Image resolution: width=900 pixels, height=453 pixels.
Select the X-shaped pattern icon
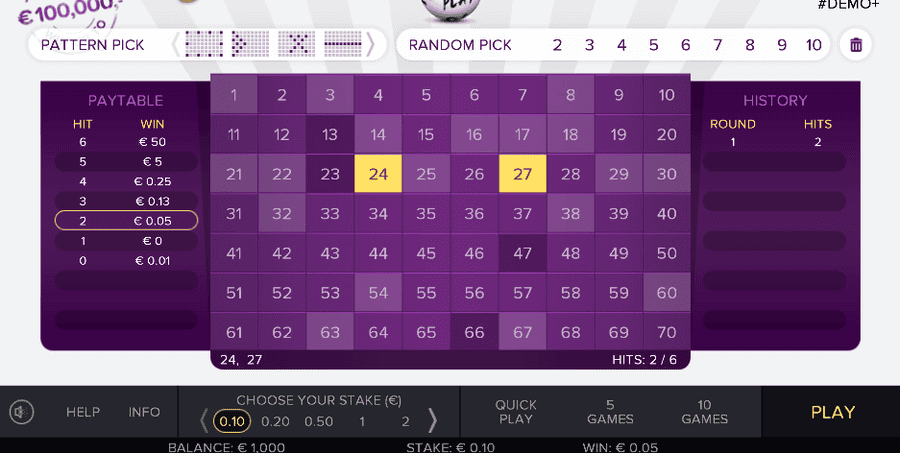(296, 44)
